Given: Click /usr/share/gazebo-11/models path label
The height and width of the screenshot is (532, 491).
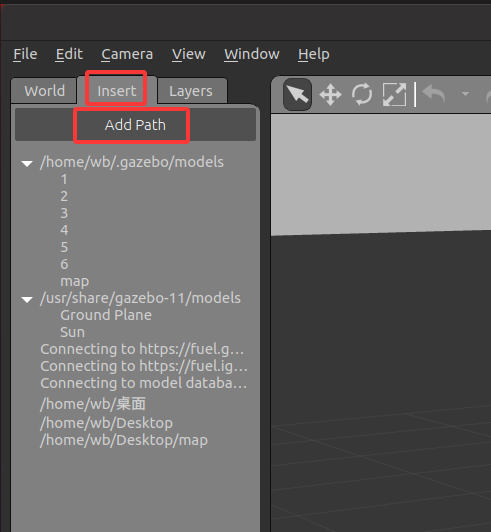Looking at the screenshot, I should click(140, 298).
